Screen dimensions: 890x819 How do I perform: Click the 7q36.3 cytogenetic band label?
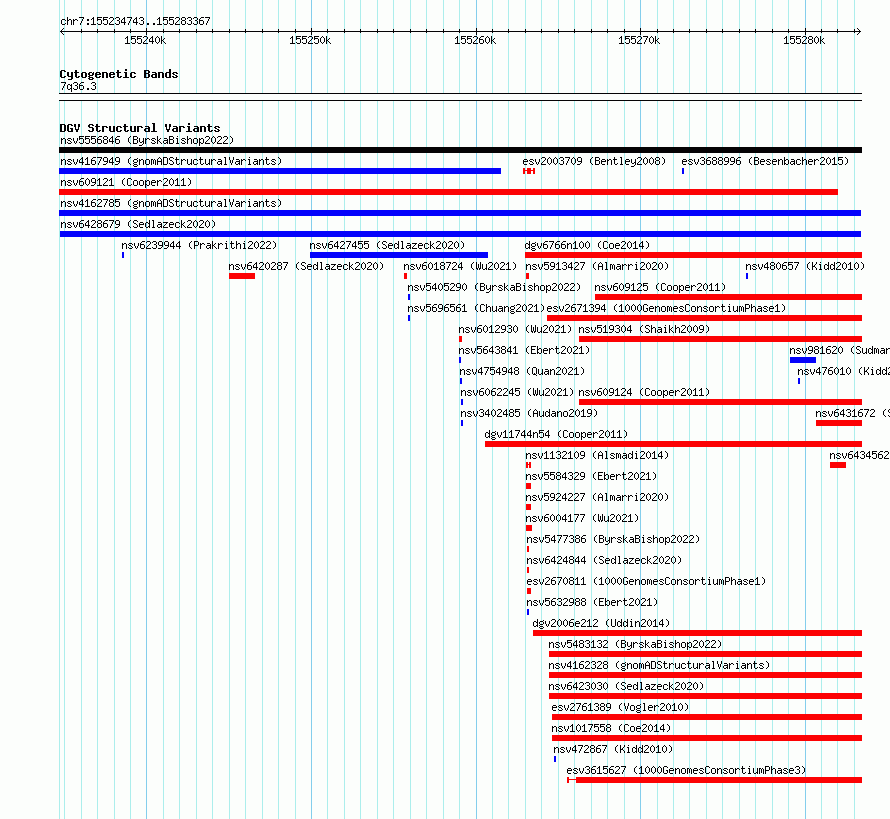pyautogui.click(x=78, y=86)
